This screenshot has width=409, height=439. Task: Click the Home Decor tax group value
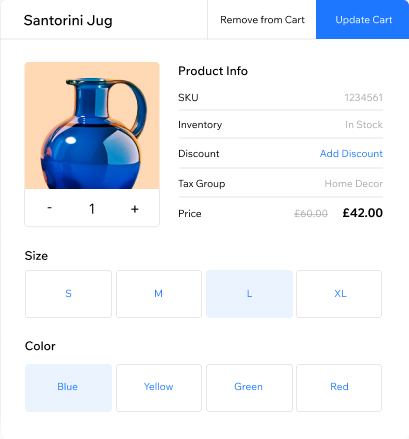point(353,184)
